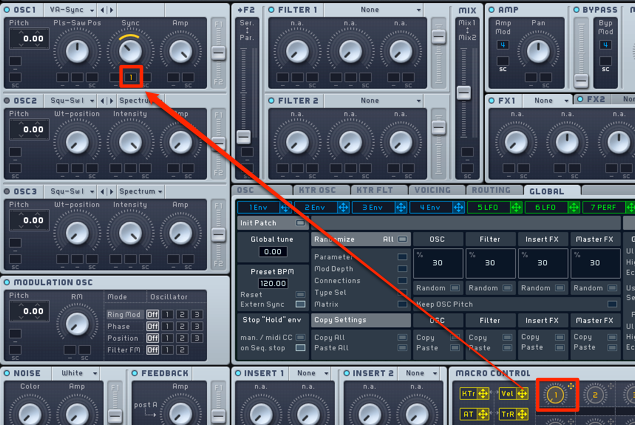Click the Preset BPM 120.00 field
Viewport: 635px width, 425px height.
pos(273,283)
